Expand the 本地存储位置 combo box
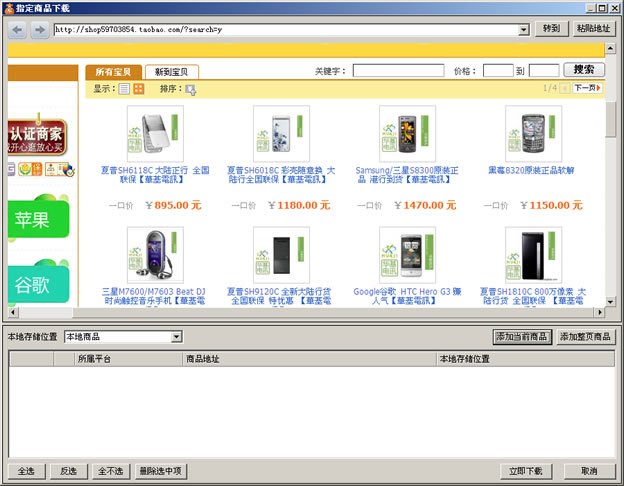Screen dimensions: 624x486 [x=176, y=337]
